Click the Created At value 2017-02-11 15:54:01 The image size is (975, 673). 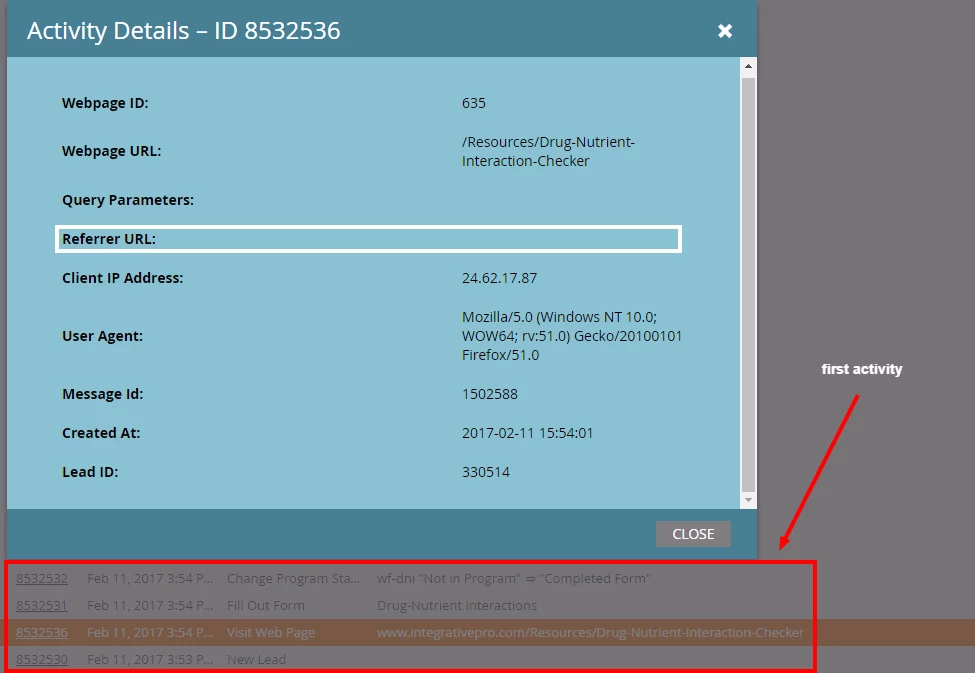[x=527, y=433]
